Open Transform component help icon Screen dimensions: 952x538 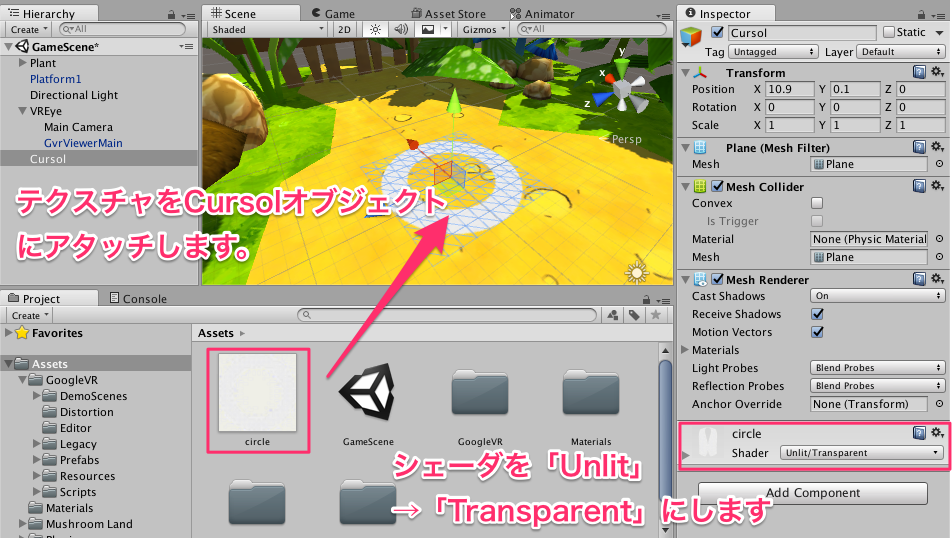[x=919, y=72]
